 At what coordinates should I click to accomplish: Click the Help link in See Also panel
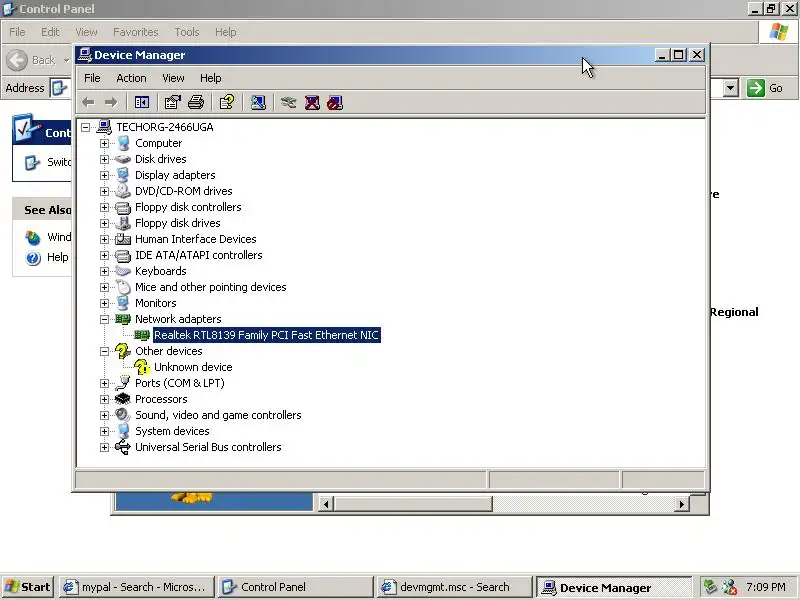coord(57,257)
